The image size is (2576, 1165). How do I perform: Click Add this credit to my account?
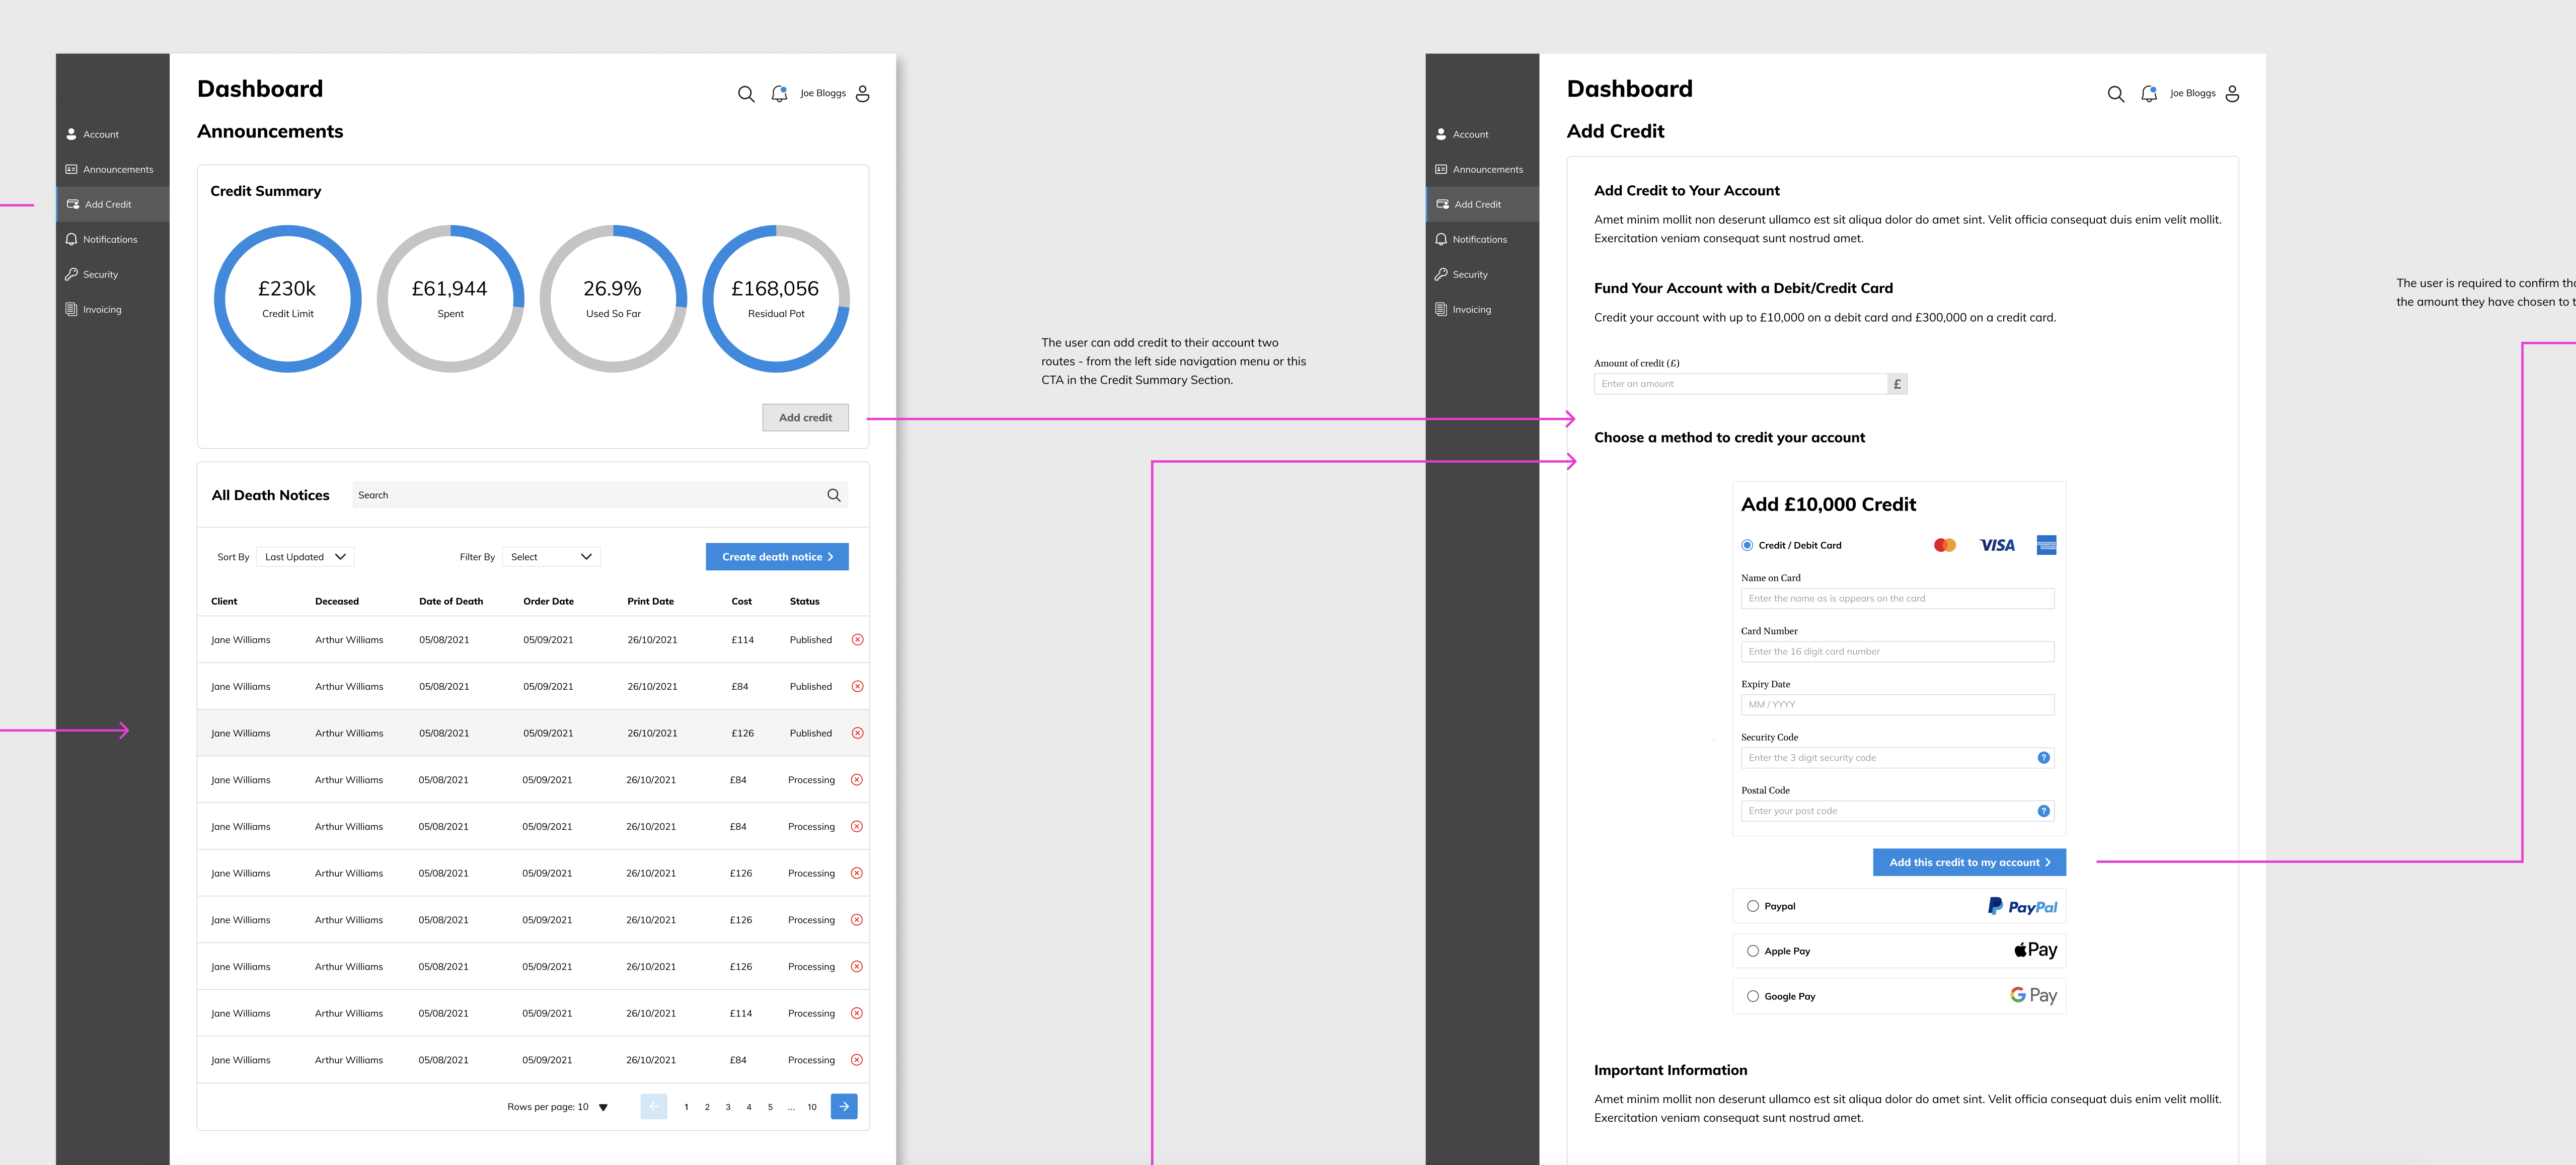[1968, 862]
